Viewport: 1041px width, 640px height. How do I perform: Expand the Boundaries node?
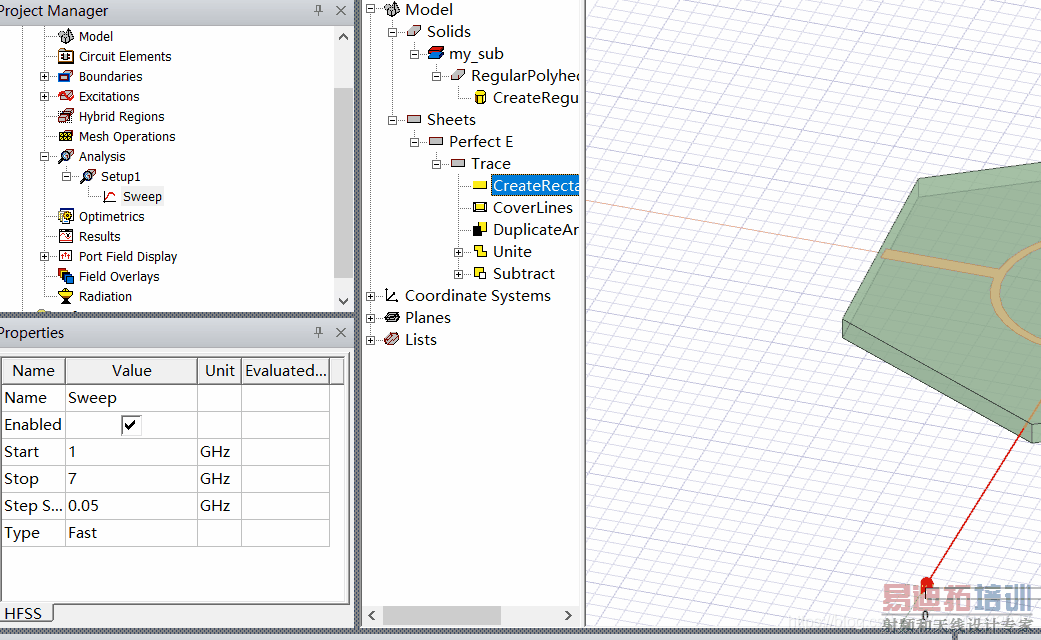[x=44, y=76]
